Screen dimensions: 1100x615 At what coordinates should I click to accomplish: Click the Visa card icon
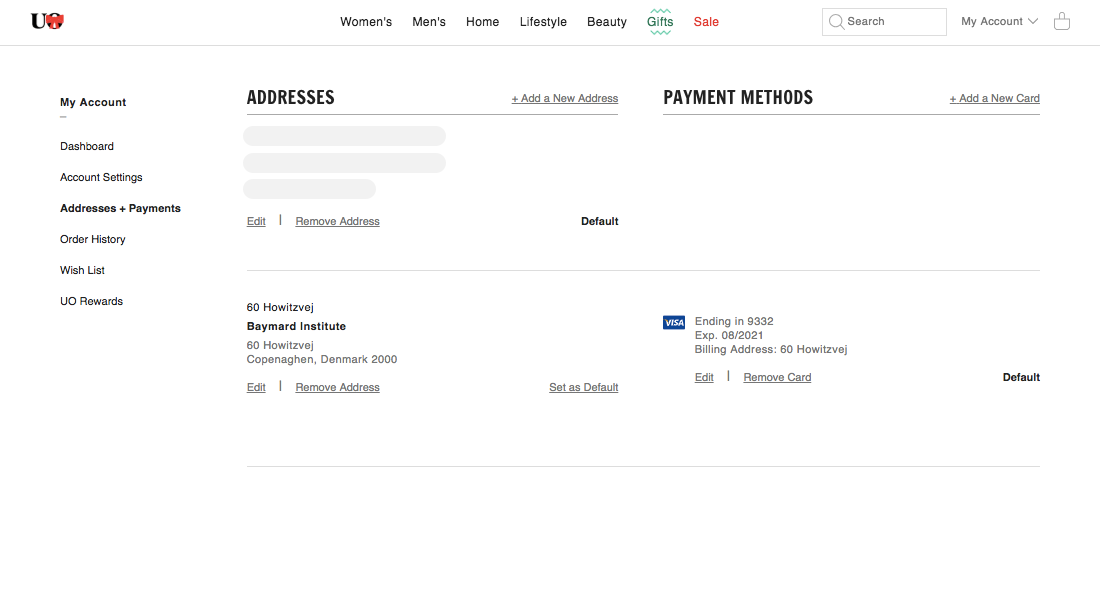(x=674, y=322)
